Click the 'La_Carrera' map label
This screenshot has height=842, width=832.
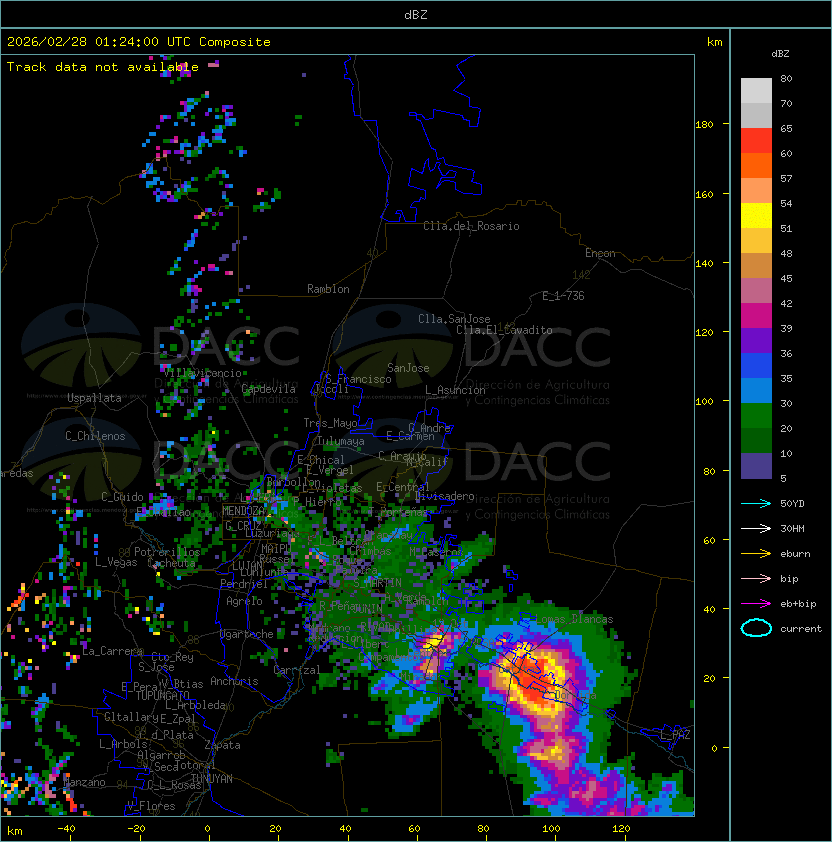(112, 651)
